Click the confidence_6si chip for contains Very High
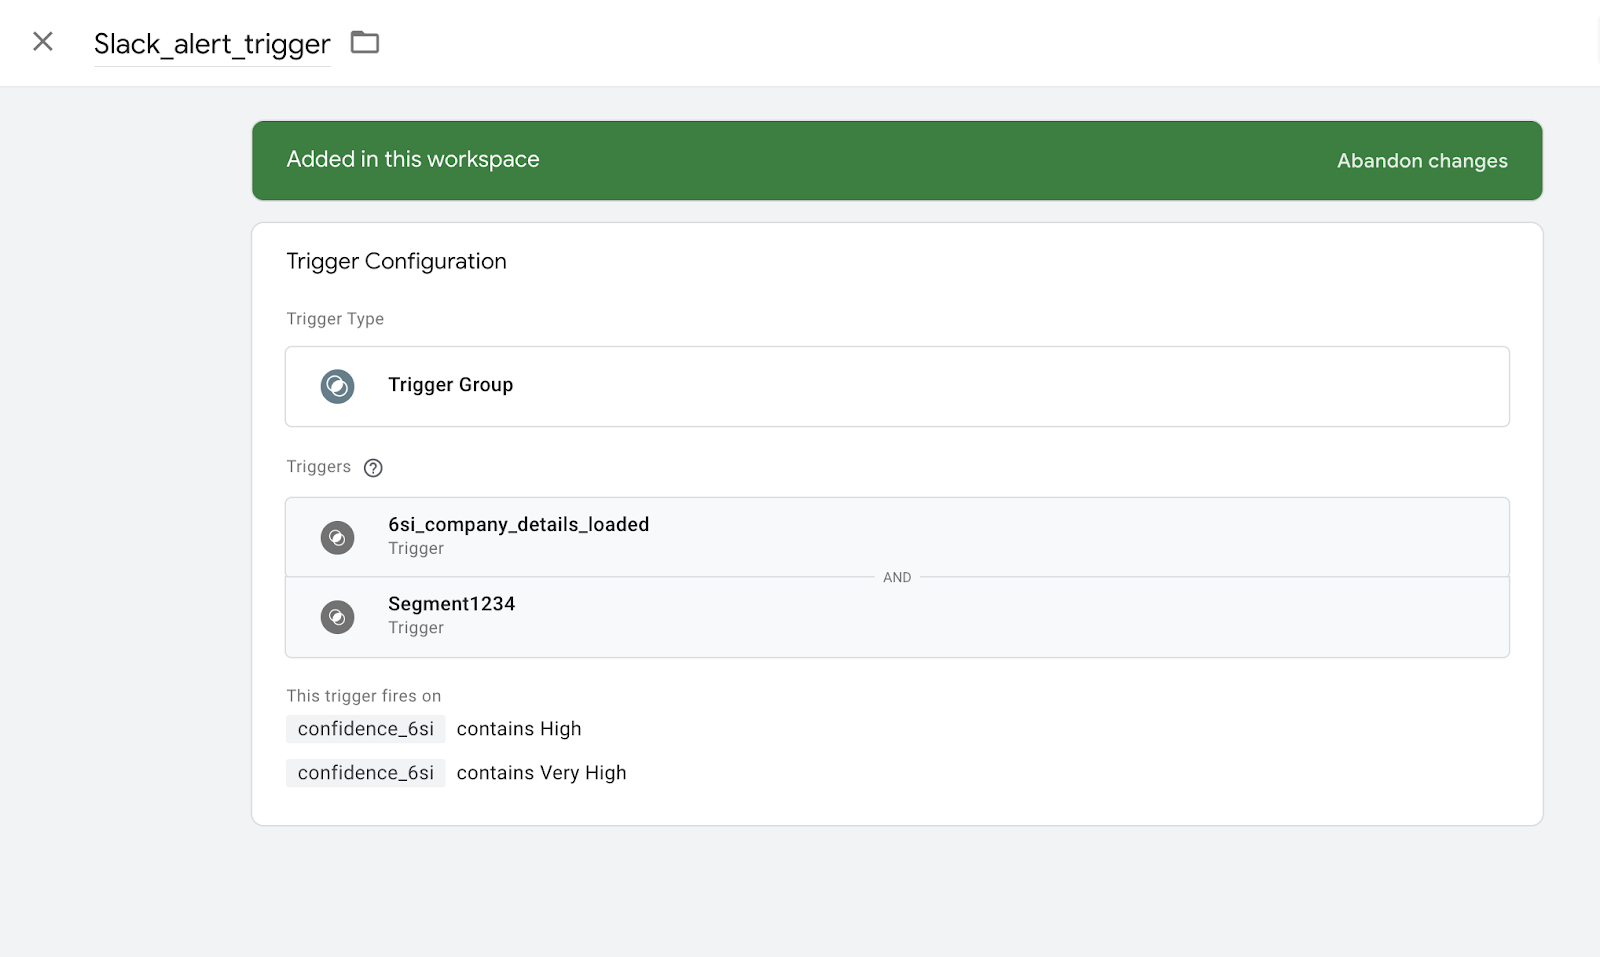 366,773
